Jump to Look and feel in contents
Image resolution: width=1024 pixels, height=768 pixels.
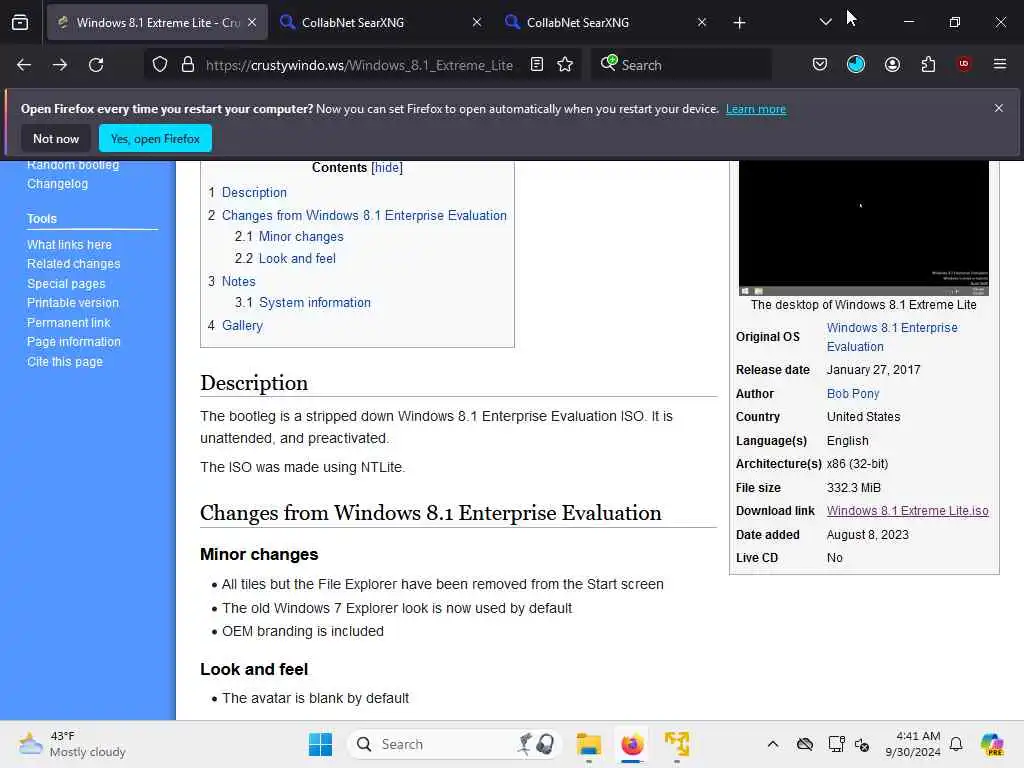click(297, 259)
